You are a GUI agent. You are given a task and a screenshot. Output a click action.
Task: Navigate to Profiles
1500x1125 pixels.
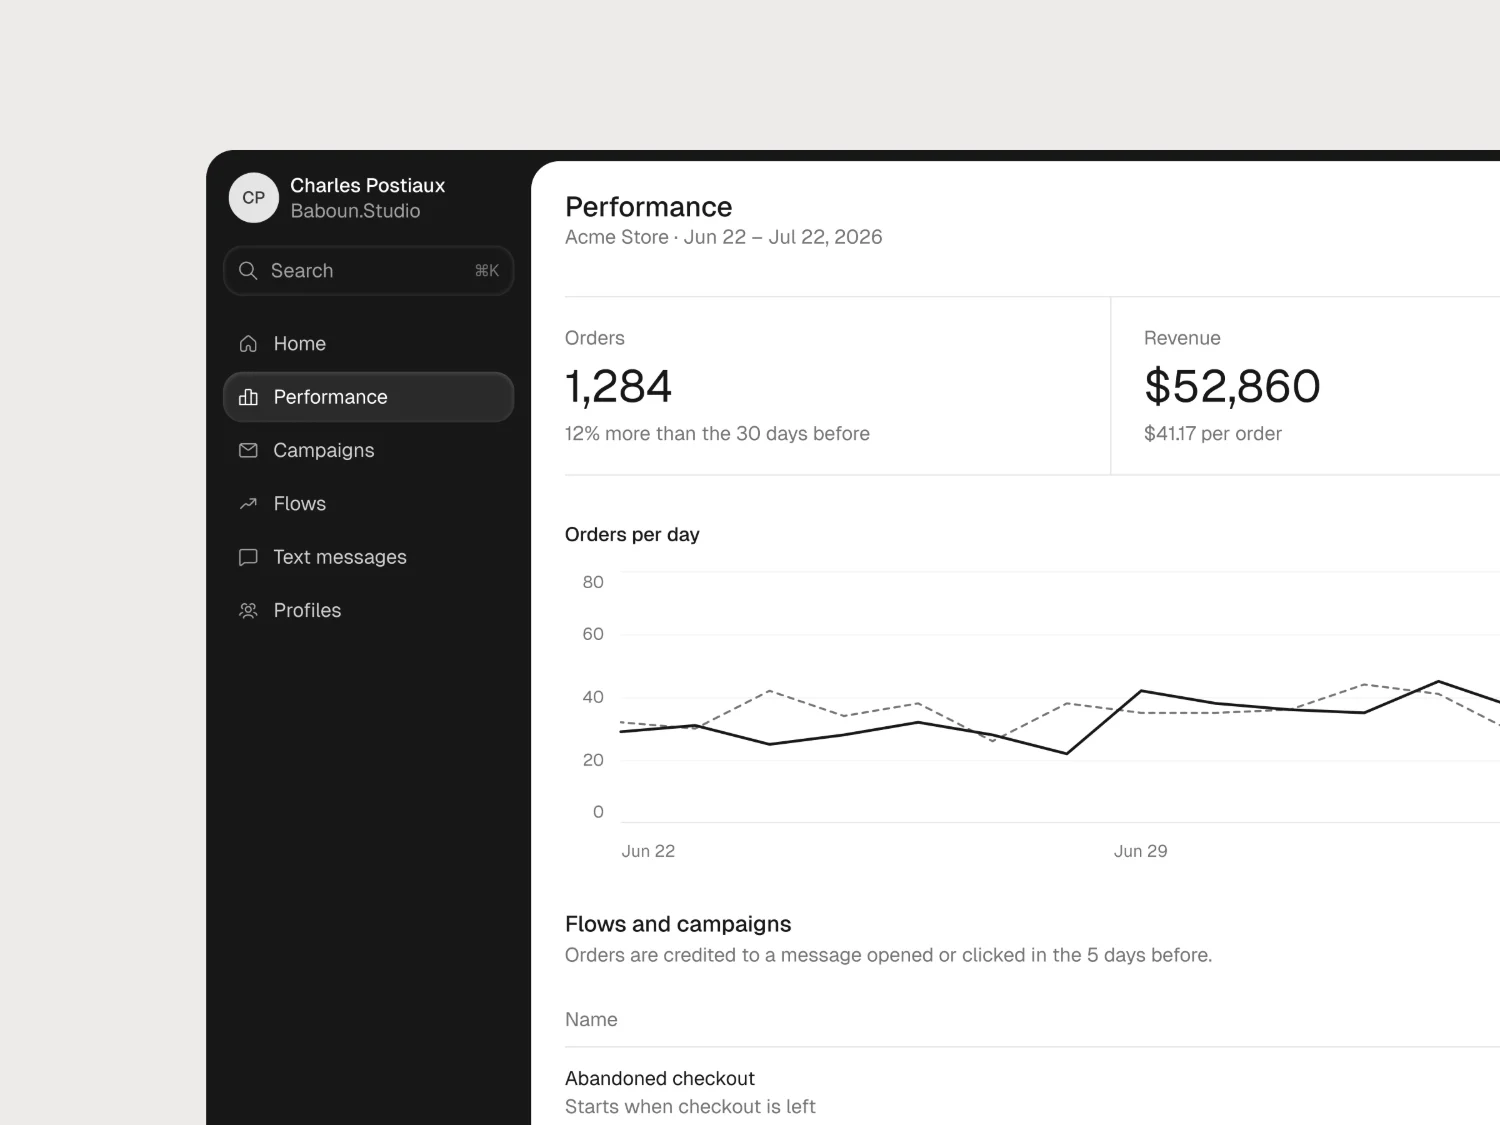(x=369, y=610)
